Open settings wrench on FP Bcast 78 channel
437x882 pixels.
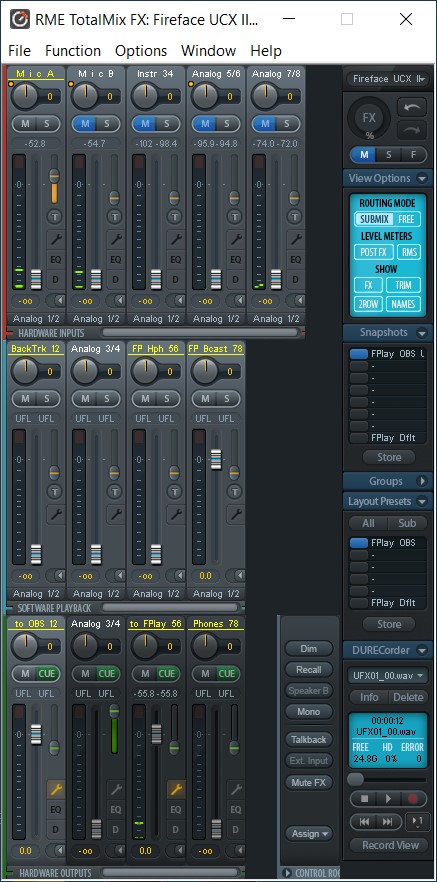(x=236, y=514)
